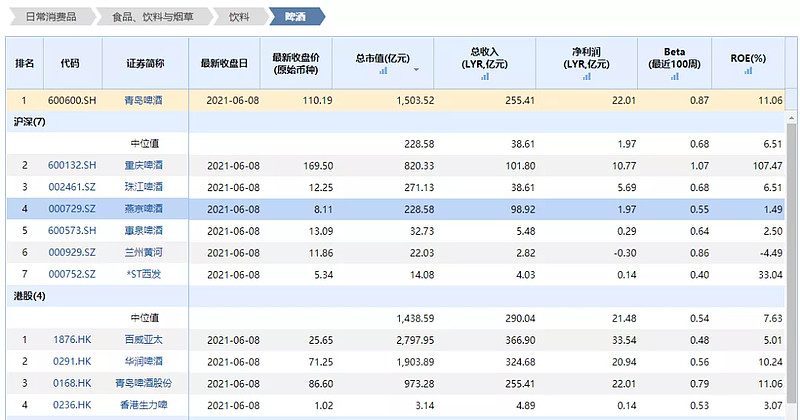Click revenue value 366.90
The width and height of the screenshot is (800, 420).
520,340
